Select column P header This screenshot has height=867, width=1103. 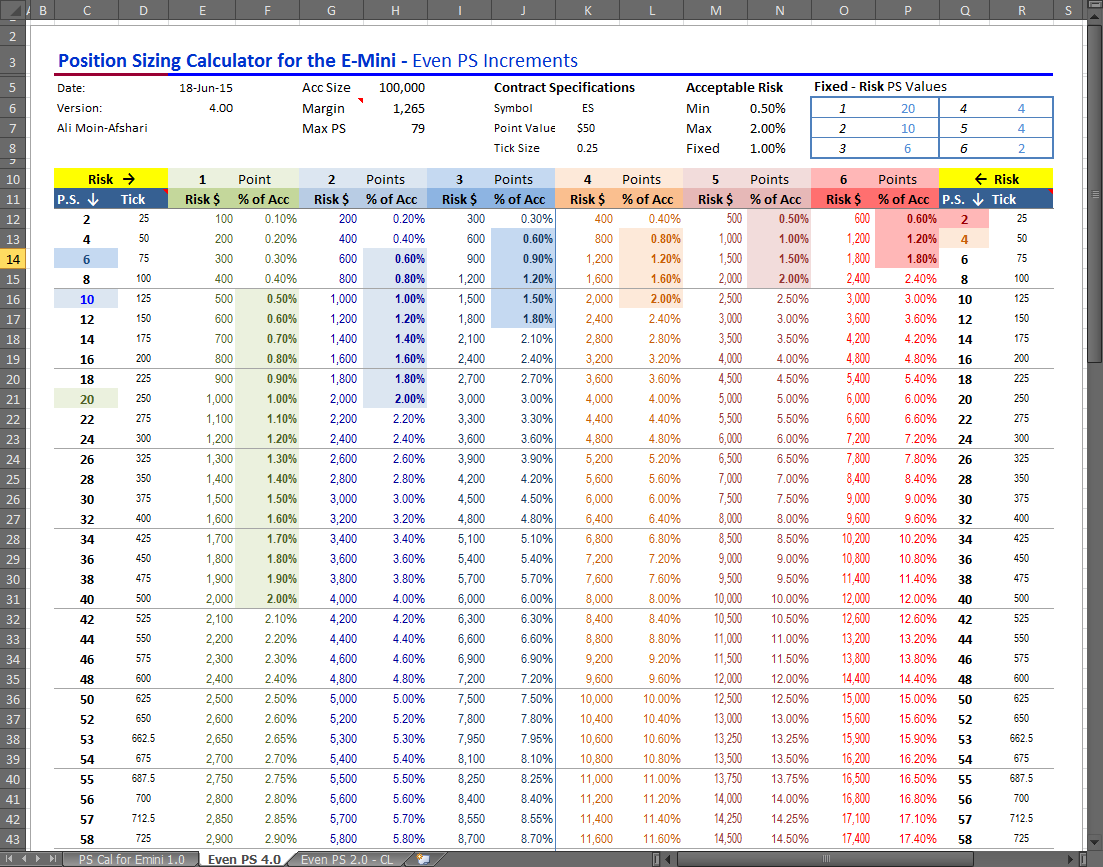(907, 10)
